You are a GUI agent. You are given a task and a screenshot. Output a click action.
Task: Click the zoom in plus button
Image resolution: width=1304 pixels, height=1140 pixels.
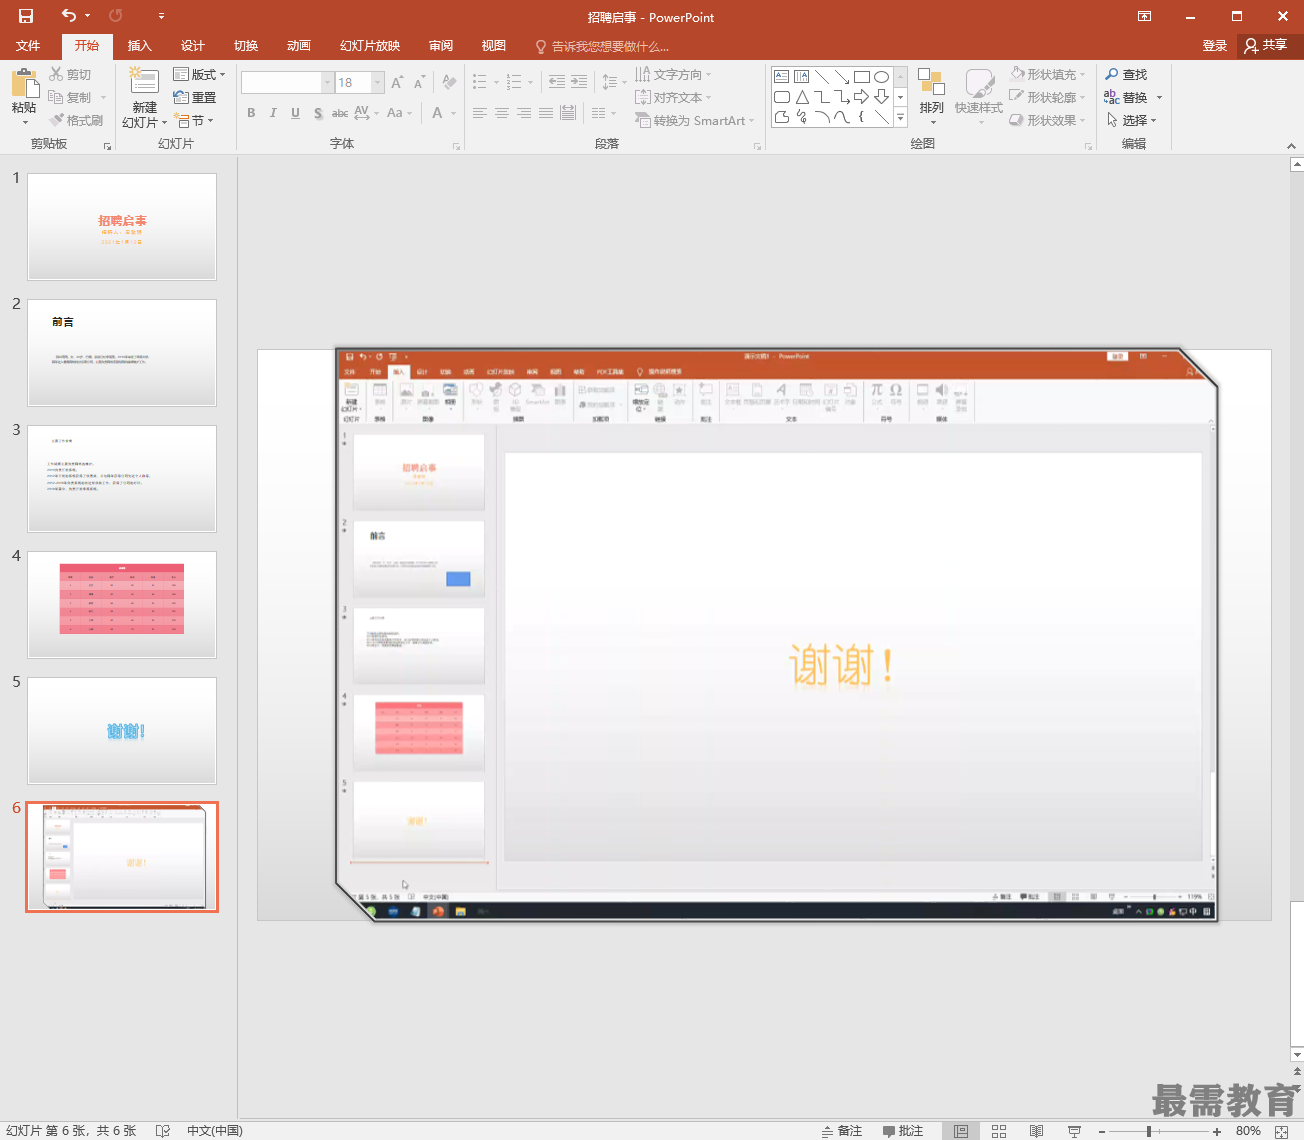click(x=1217, y=1131)
